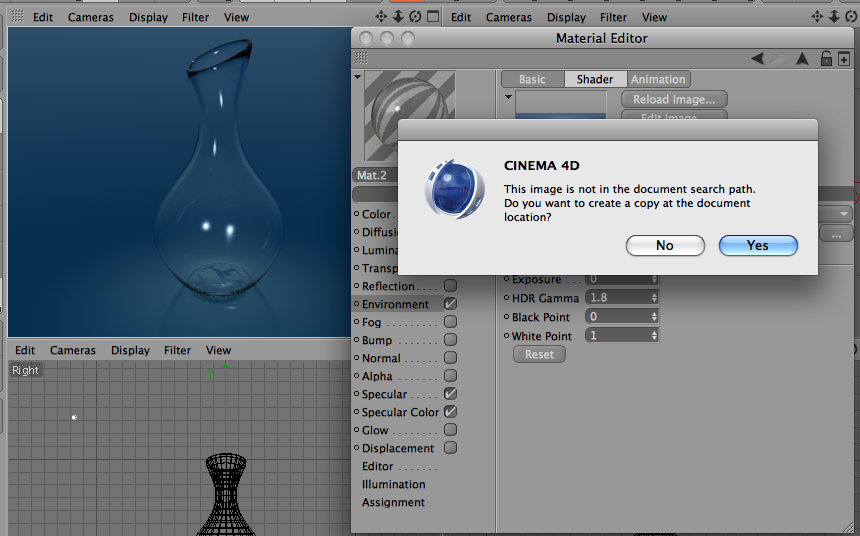Click the animation dot beside Black Point
The image size is (860, 536).
tap(506, 317)
